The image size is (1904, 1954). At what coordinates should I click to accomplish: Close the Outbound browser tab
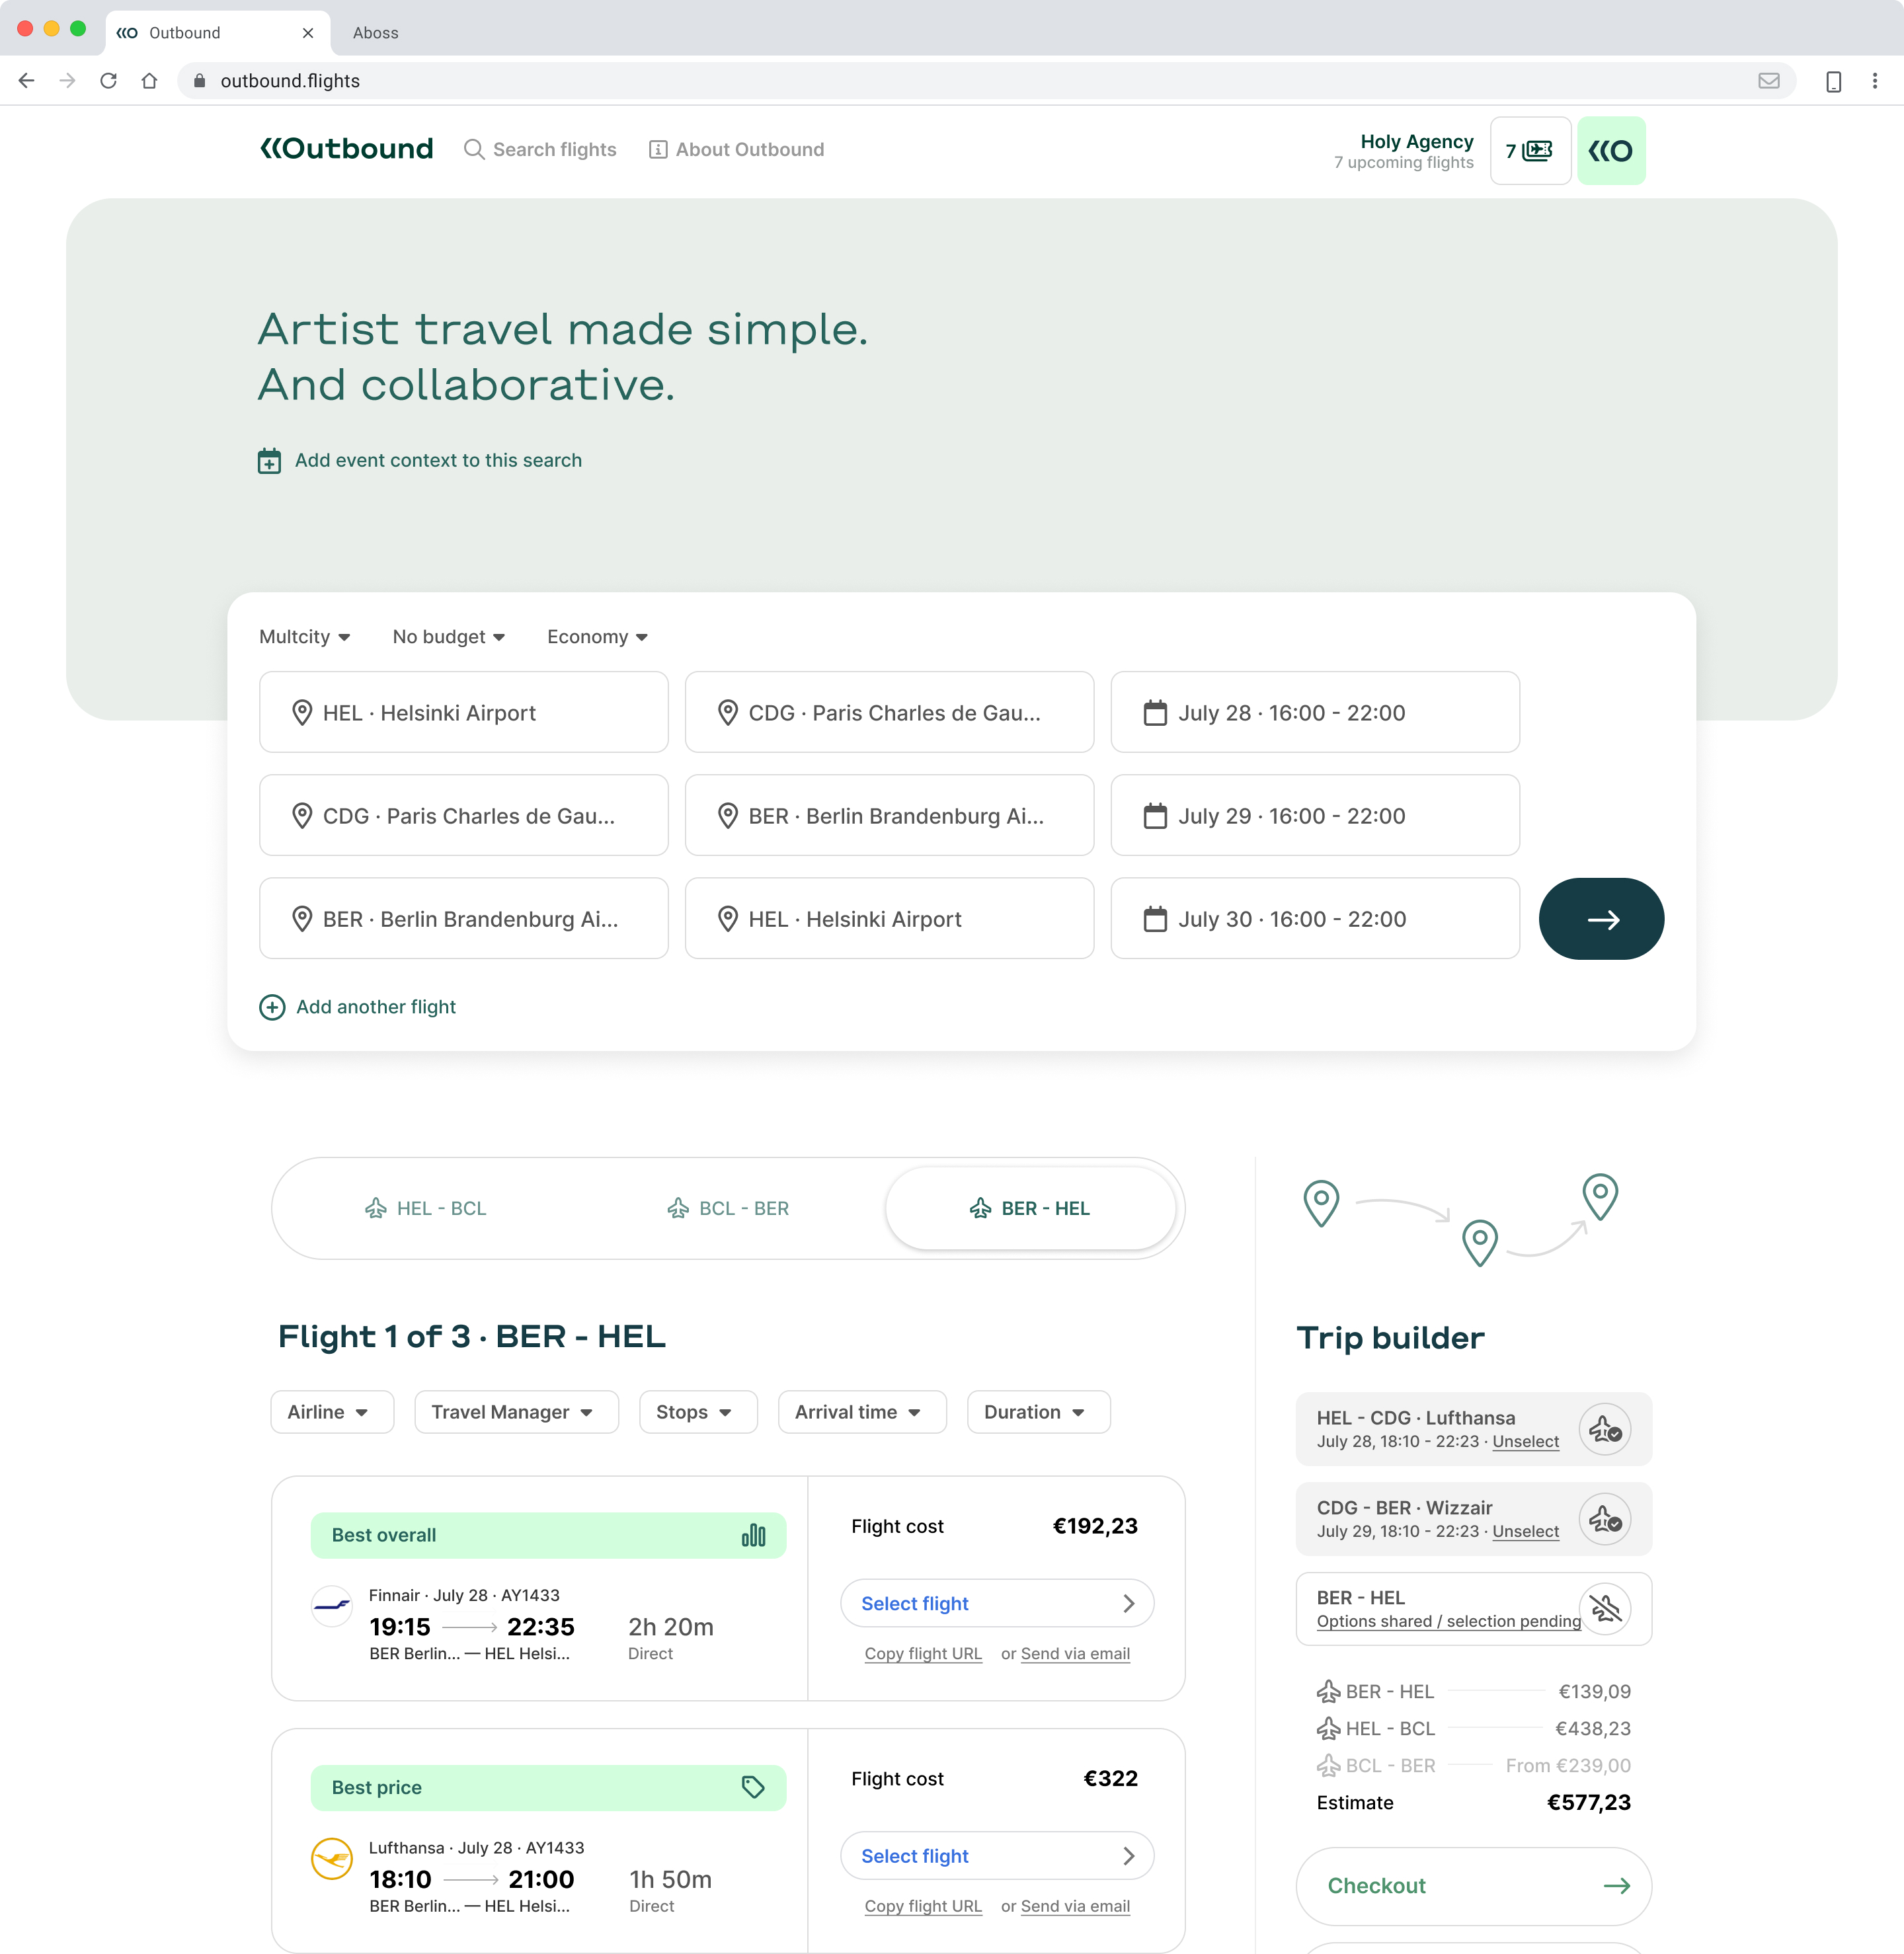coord(308,33)
